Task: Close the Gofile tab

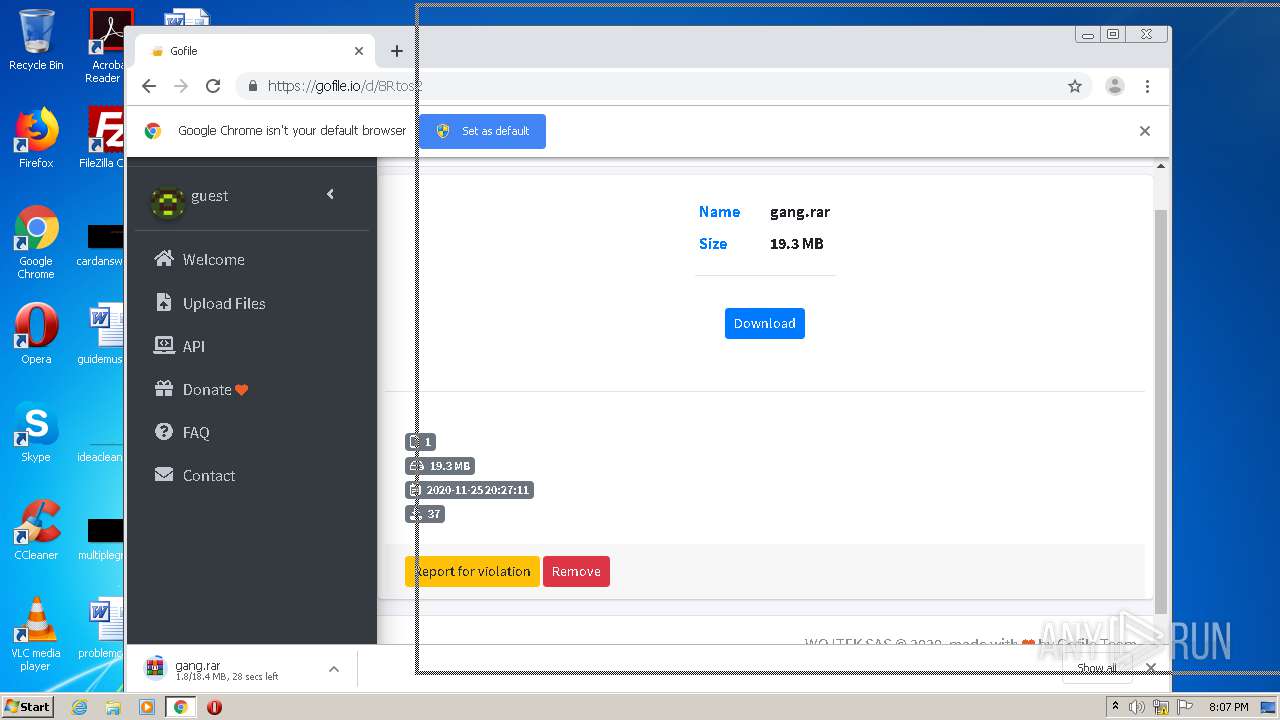Action: pos(359,51)
